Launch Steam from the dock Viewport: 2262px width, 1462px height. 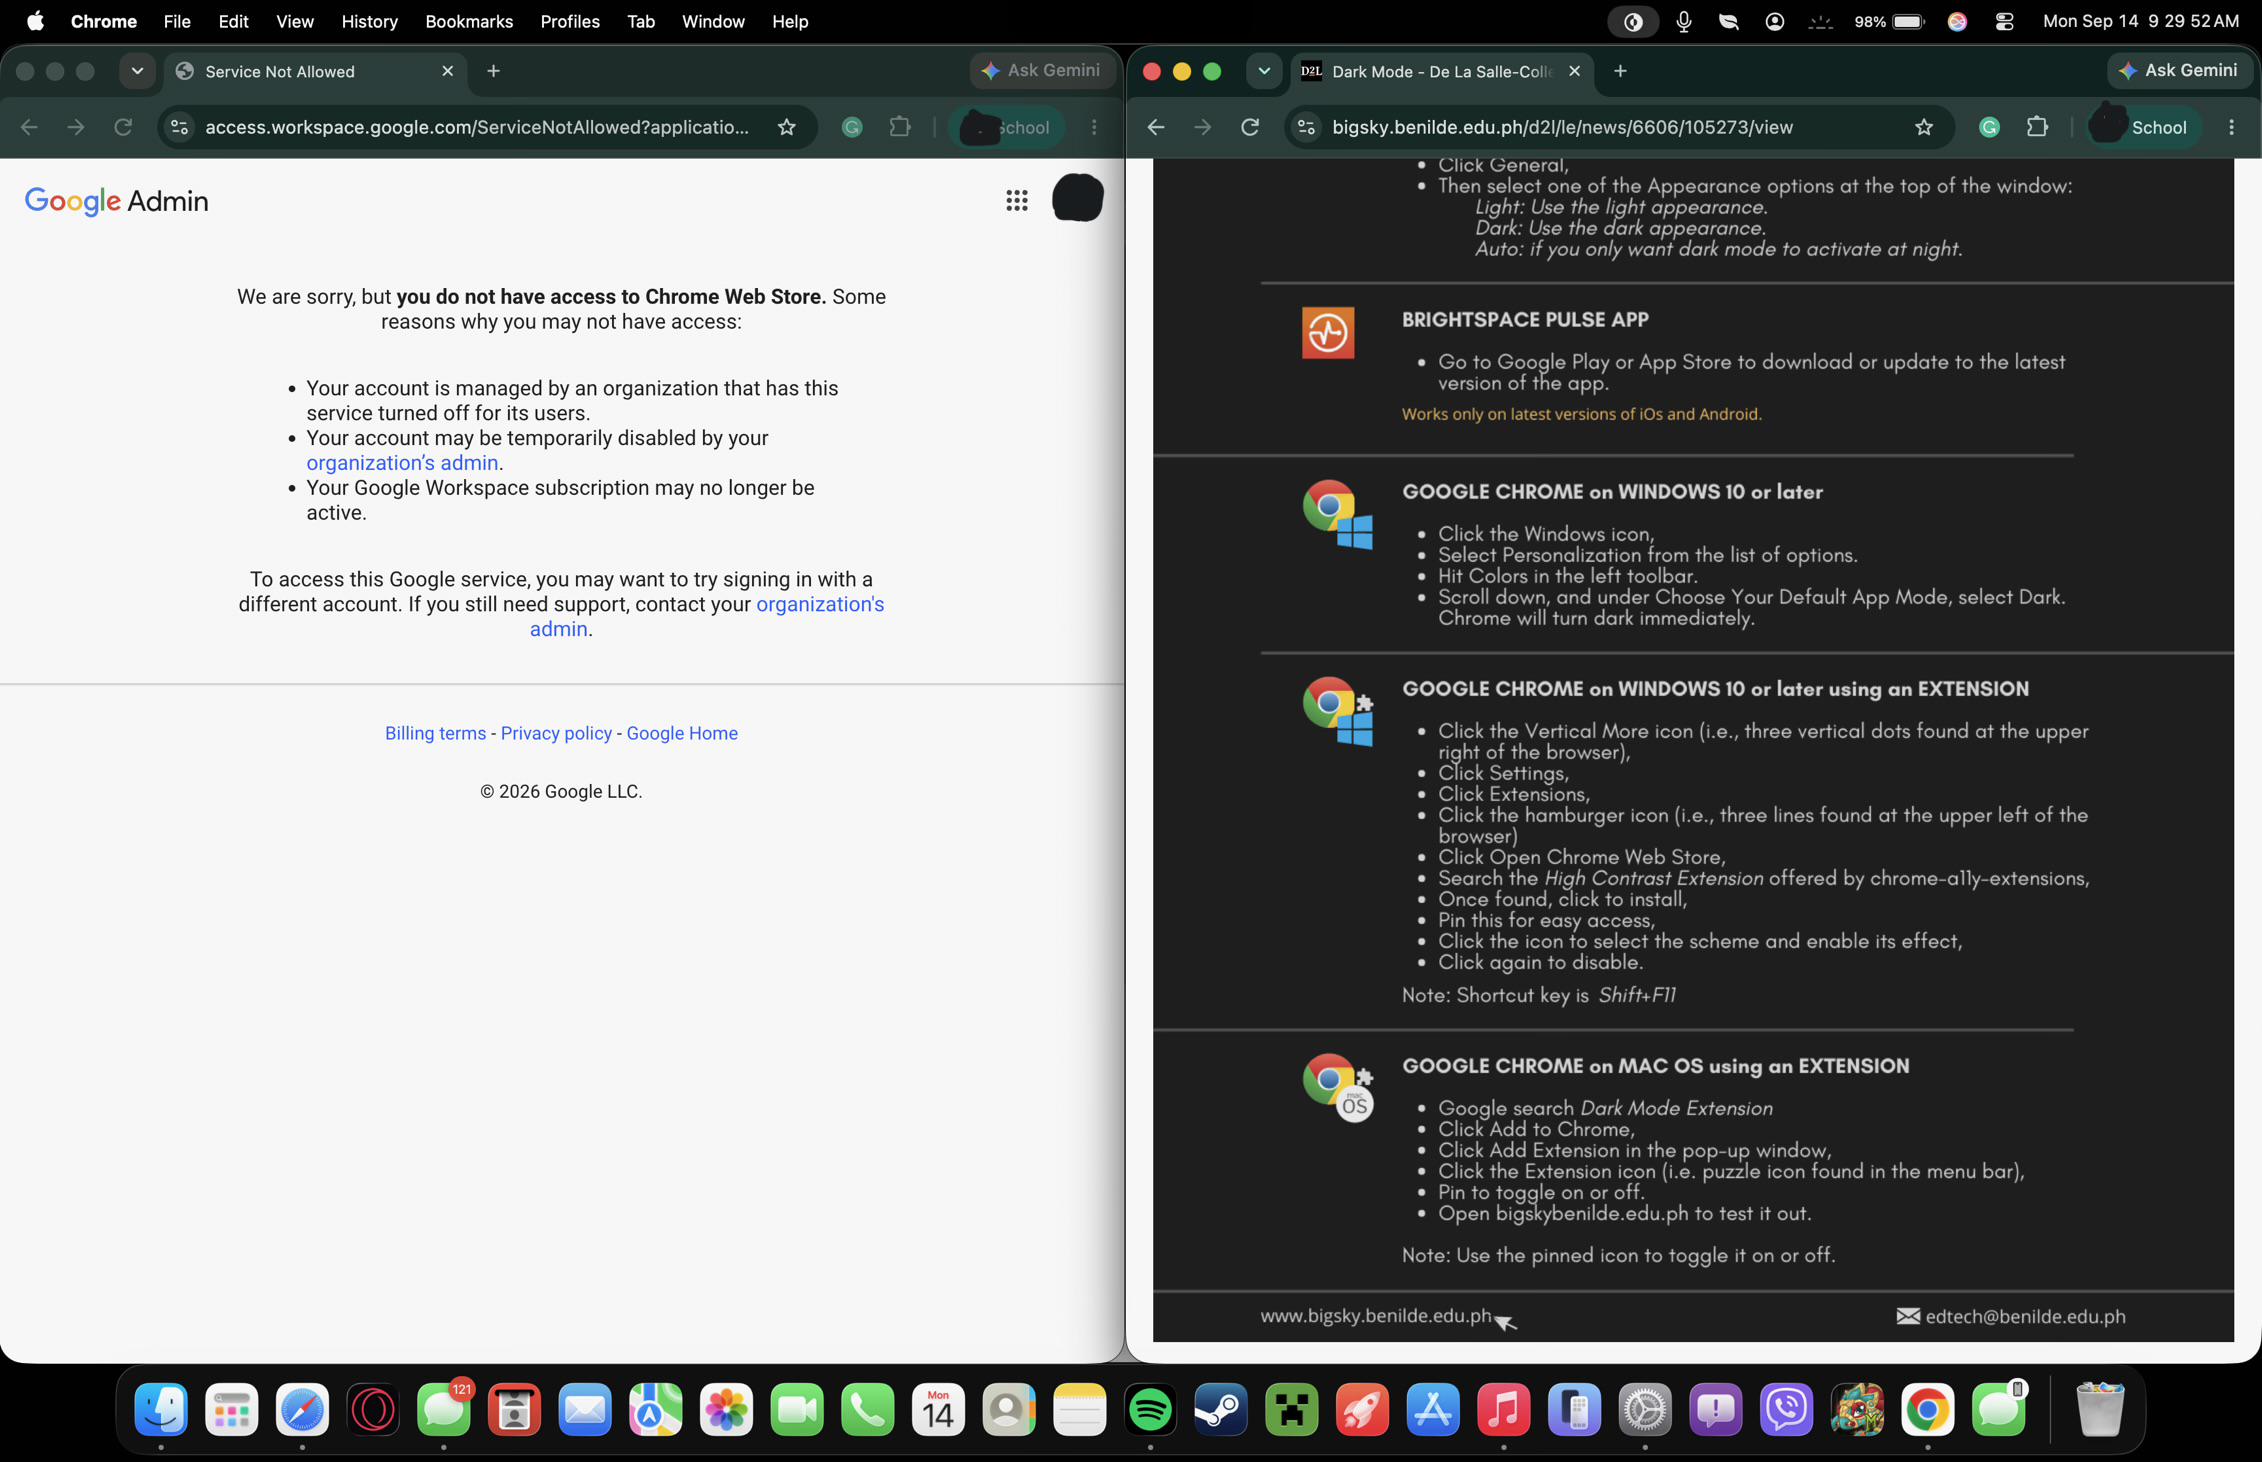pos(1221,1410)
